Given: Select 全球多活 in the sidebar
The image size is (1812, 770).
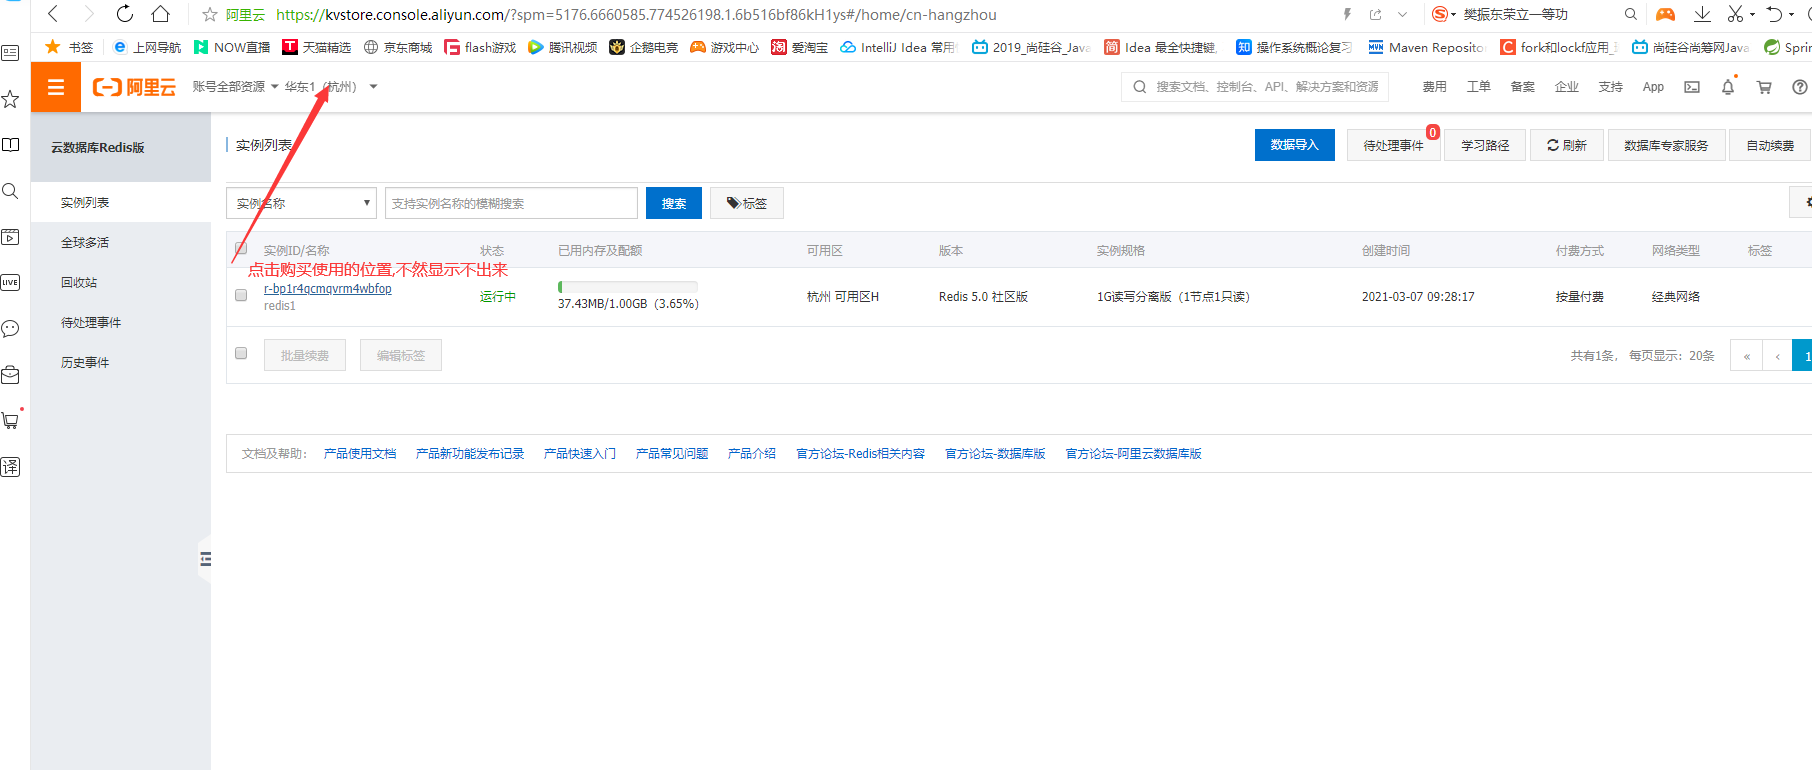Looking at the screenshot, I should (85, 243).
